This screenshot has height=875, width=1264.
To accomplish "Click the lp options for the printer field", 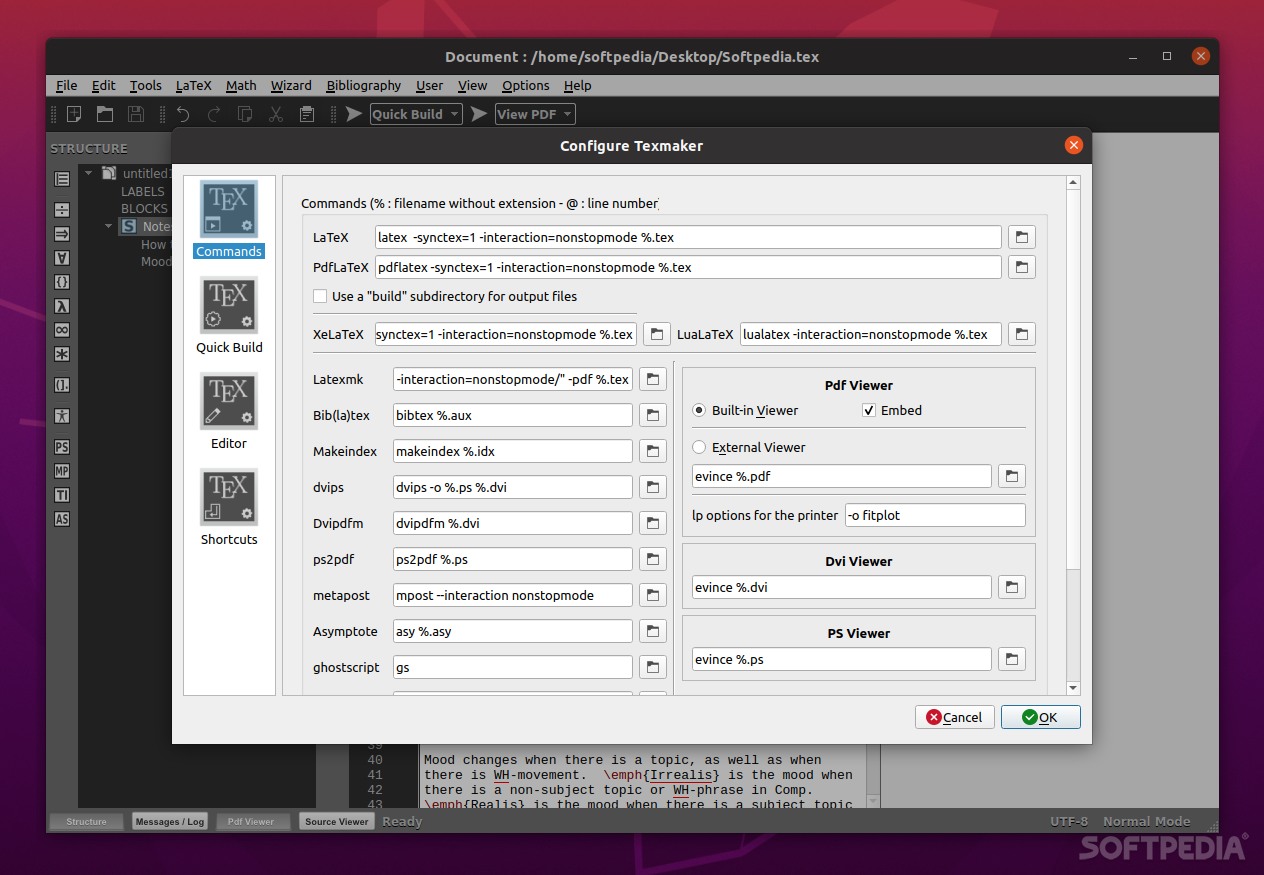I will pos(935,515).
